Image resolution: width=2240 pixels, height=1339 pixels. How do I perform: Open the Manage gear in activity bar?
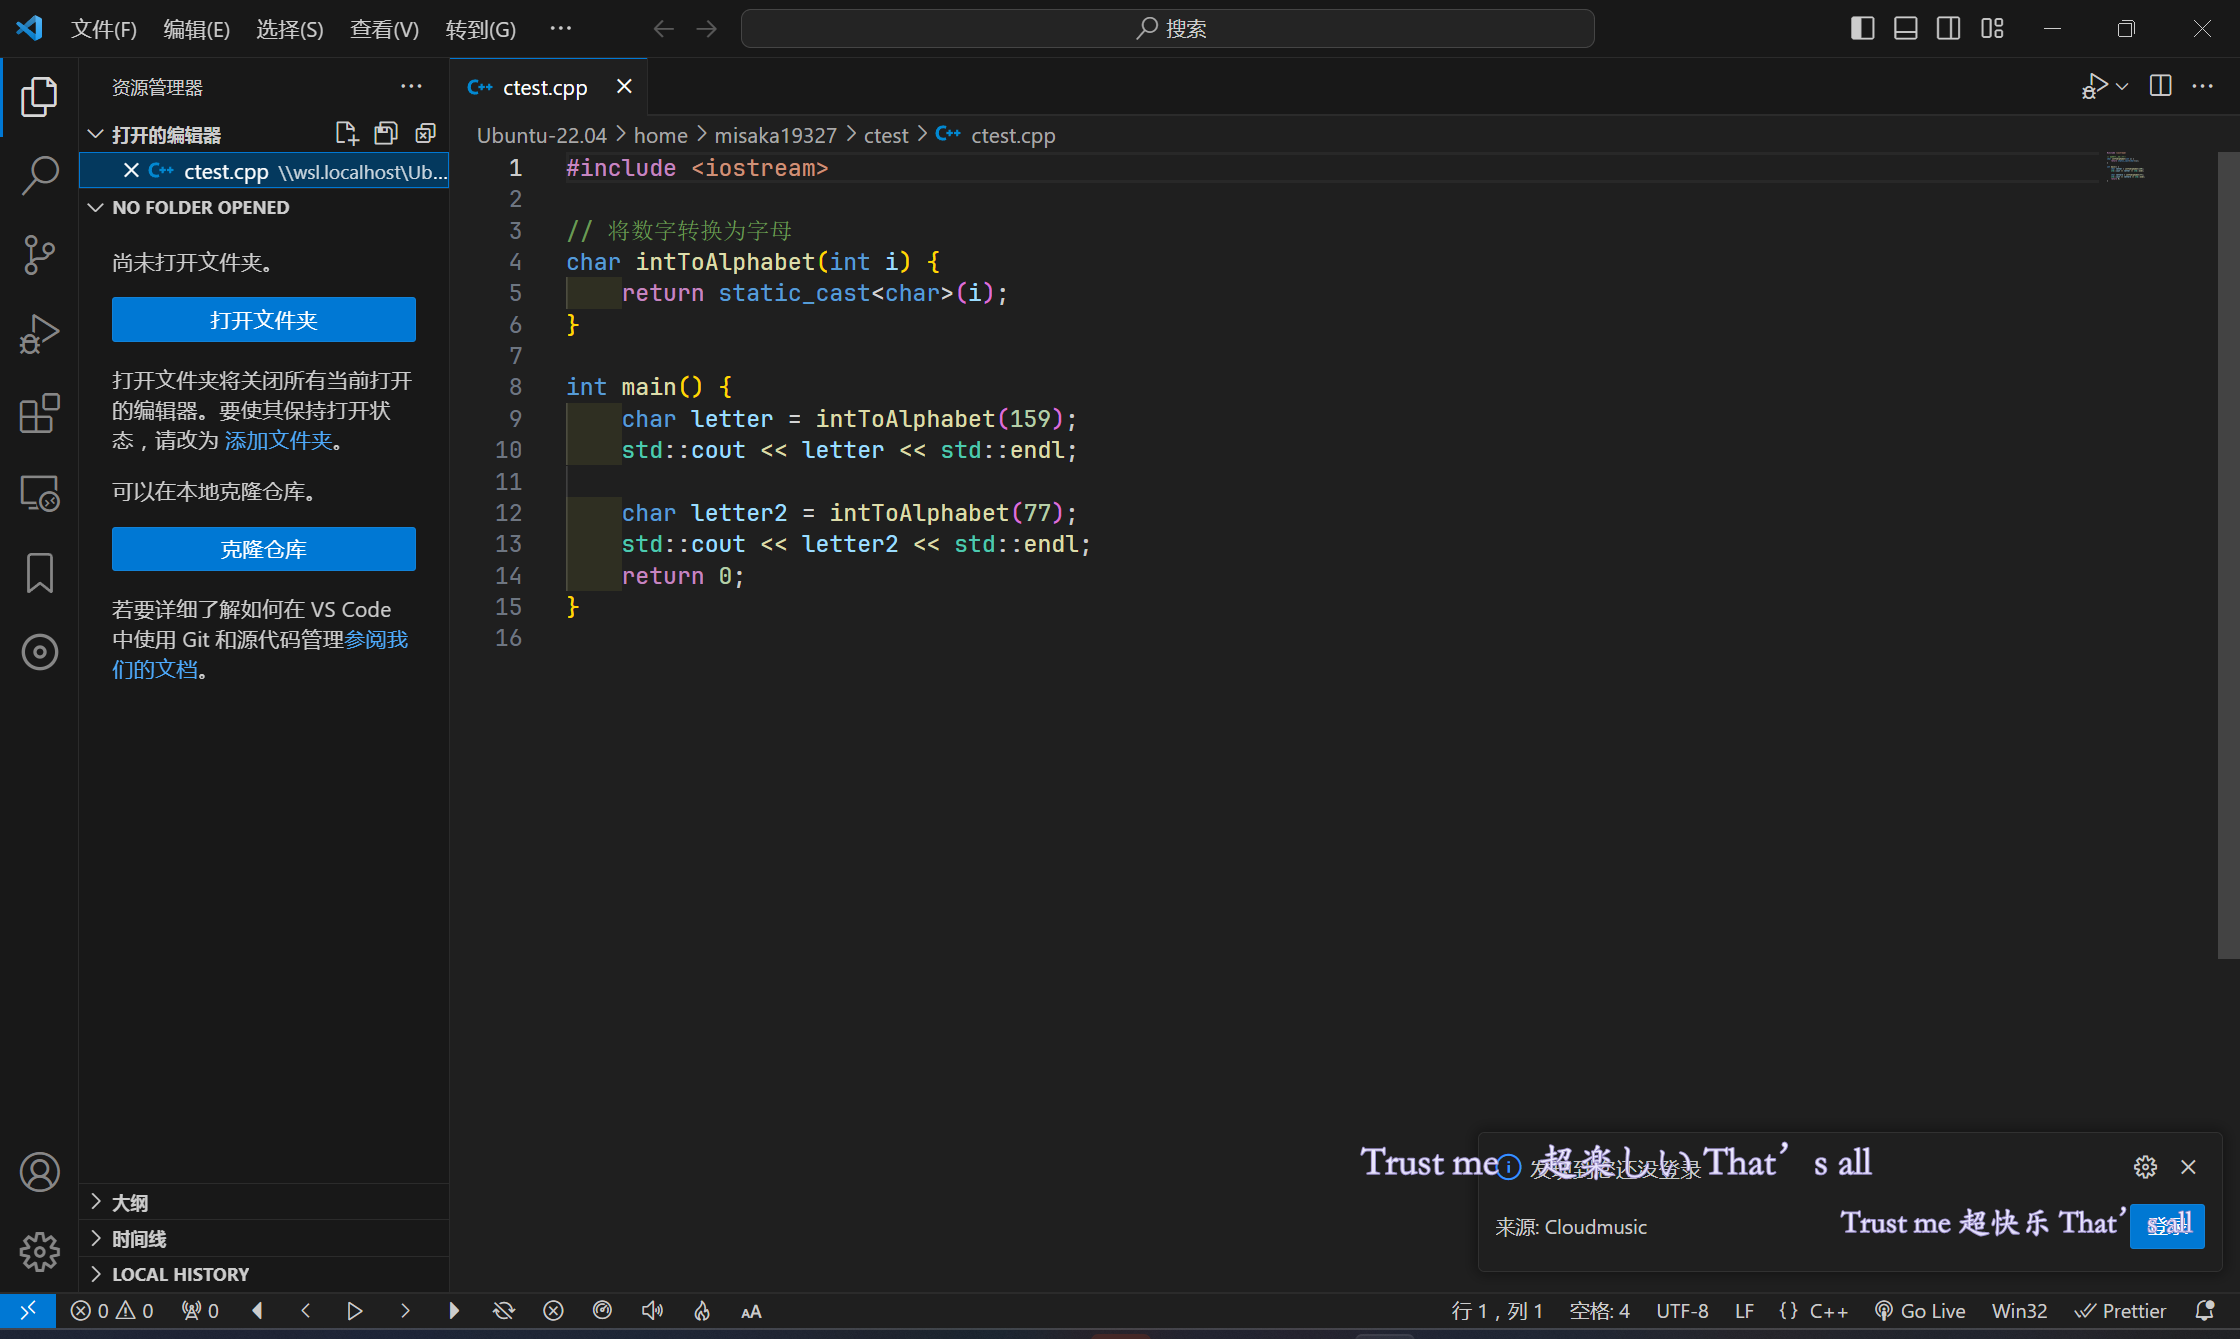(39, 1251)
